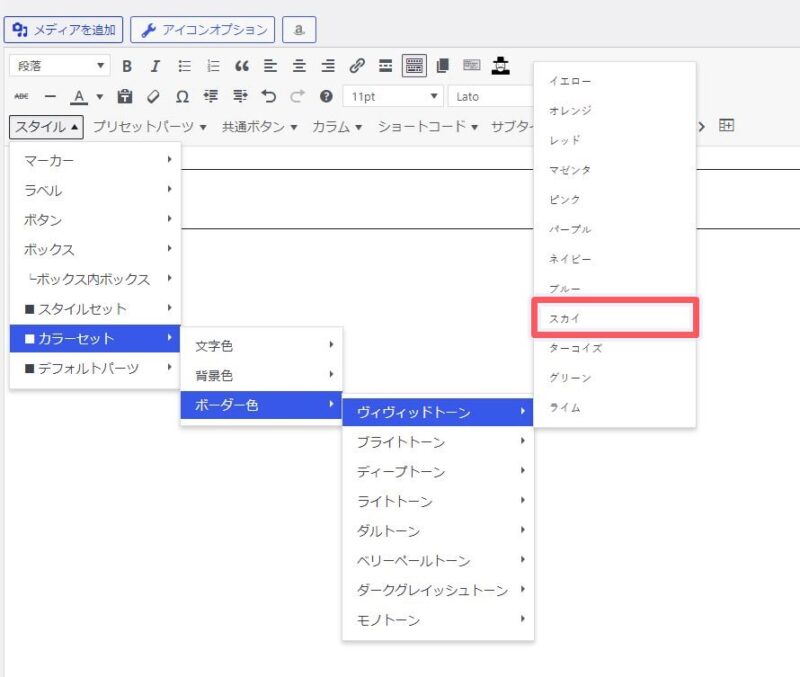Open the special character omega tool

(x=182, y=96)
